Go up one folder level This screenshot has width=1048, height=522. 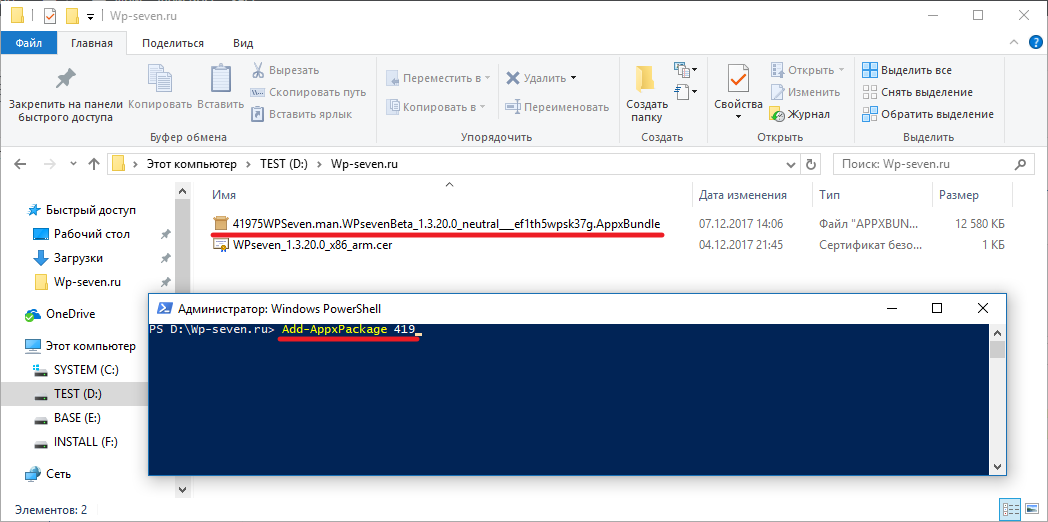(94, 164)
